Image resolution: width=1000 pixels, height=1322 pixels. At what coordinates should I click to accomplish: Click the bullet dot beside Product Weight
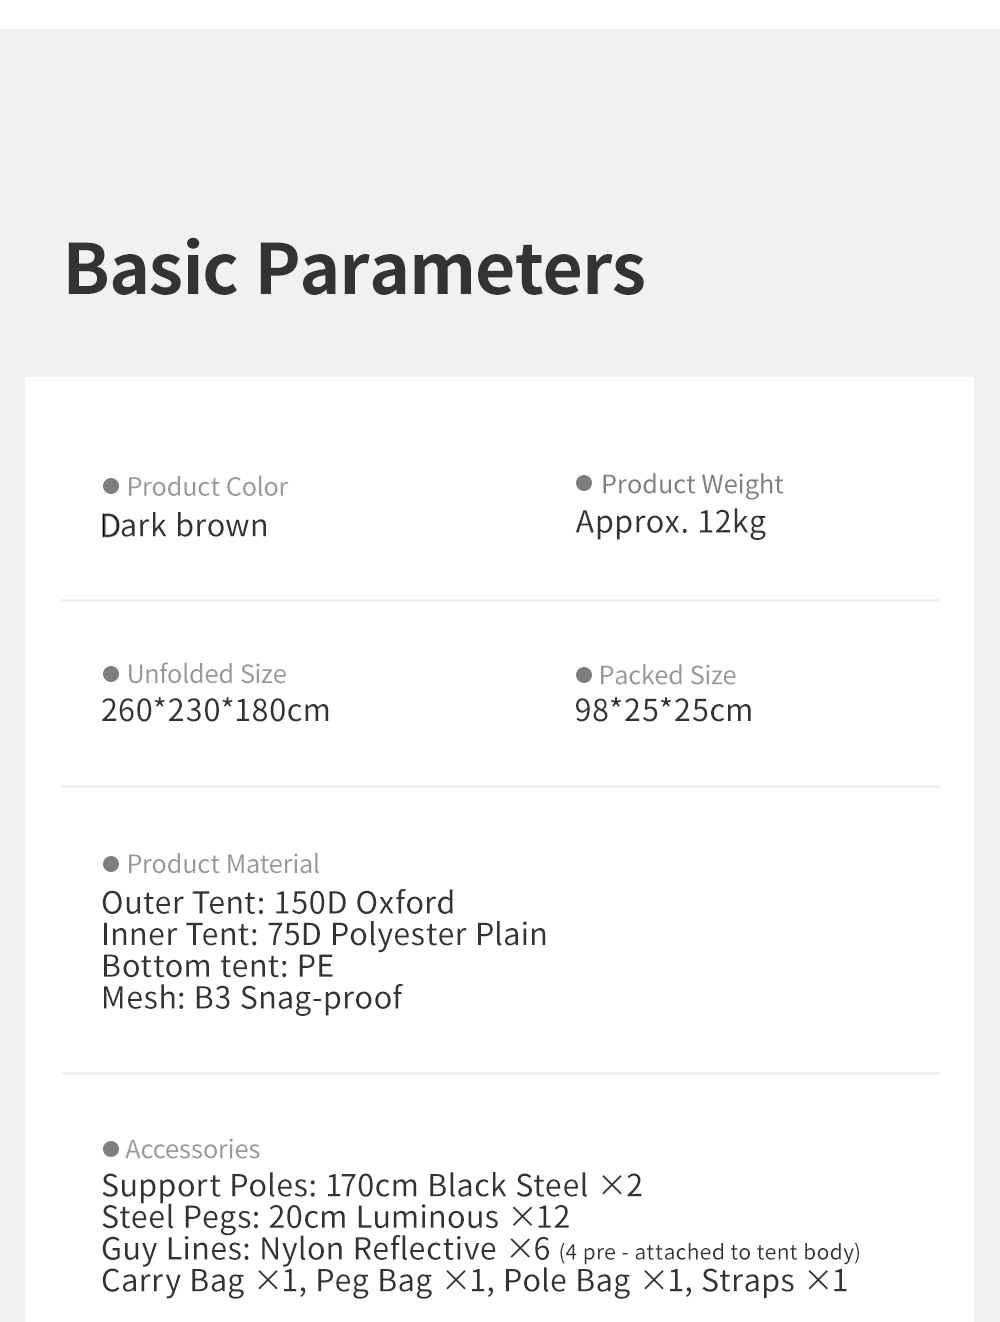[x=584, y=483]
